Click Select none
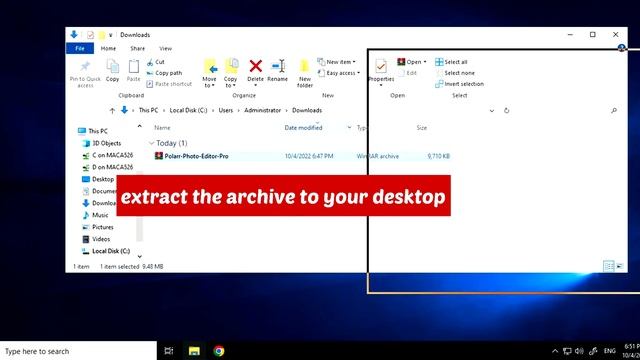This screenshot has height=360, width=640. pyautogui.click(x=455, y=73)
